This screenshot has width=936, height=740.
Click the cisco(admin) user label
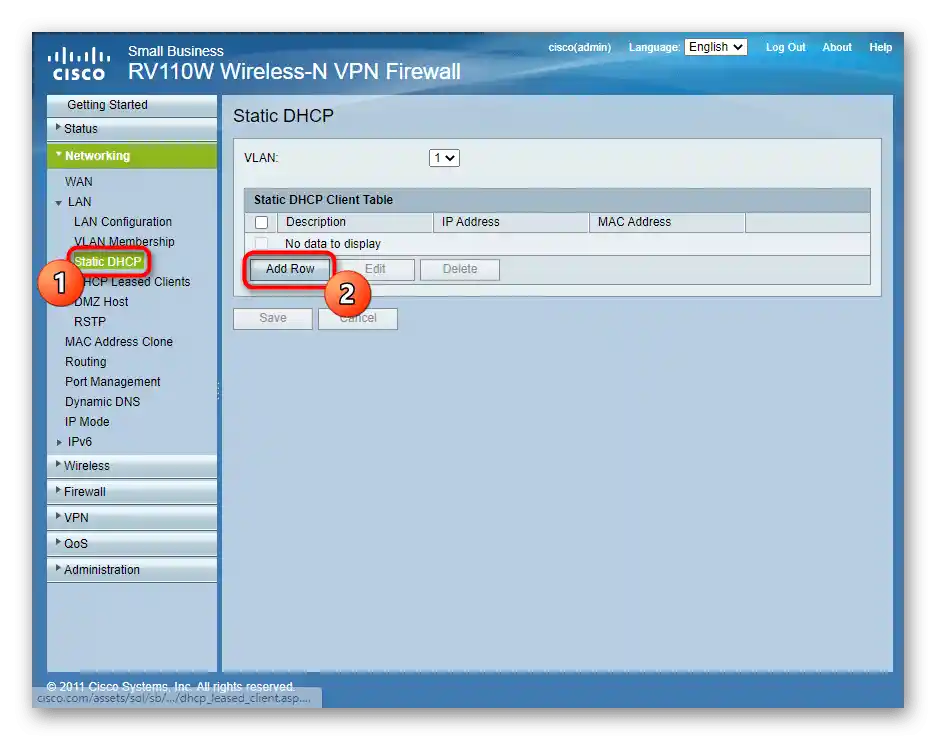click(x=580, y=47)
